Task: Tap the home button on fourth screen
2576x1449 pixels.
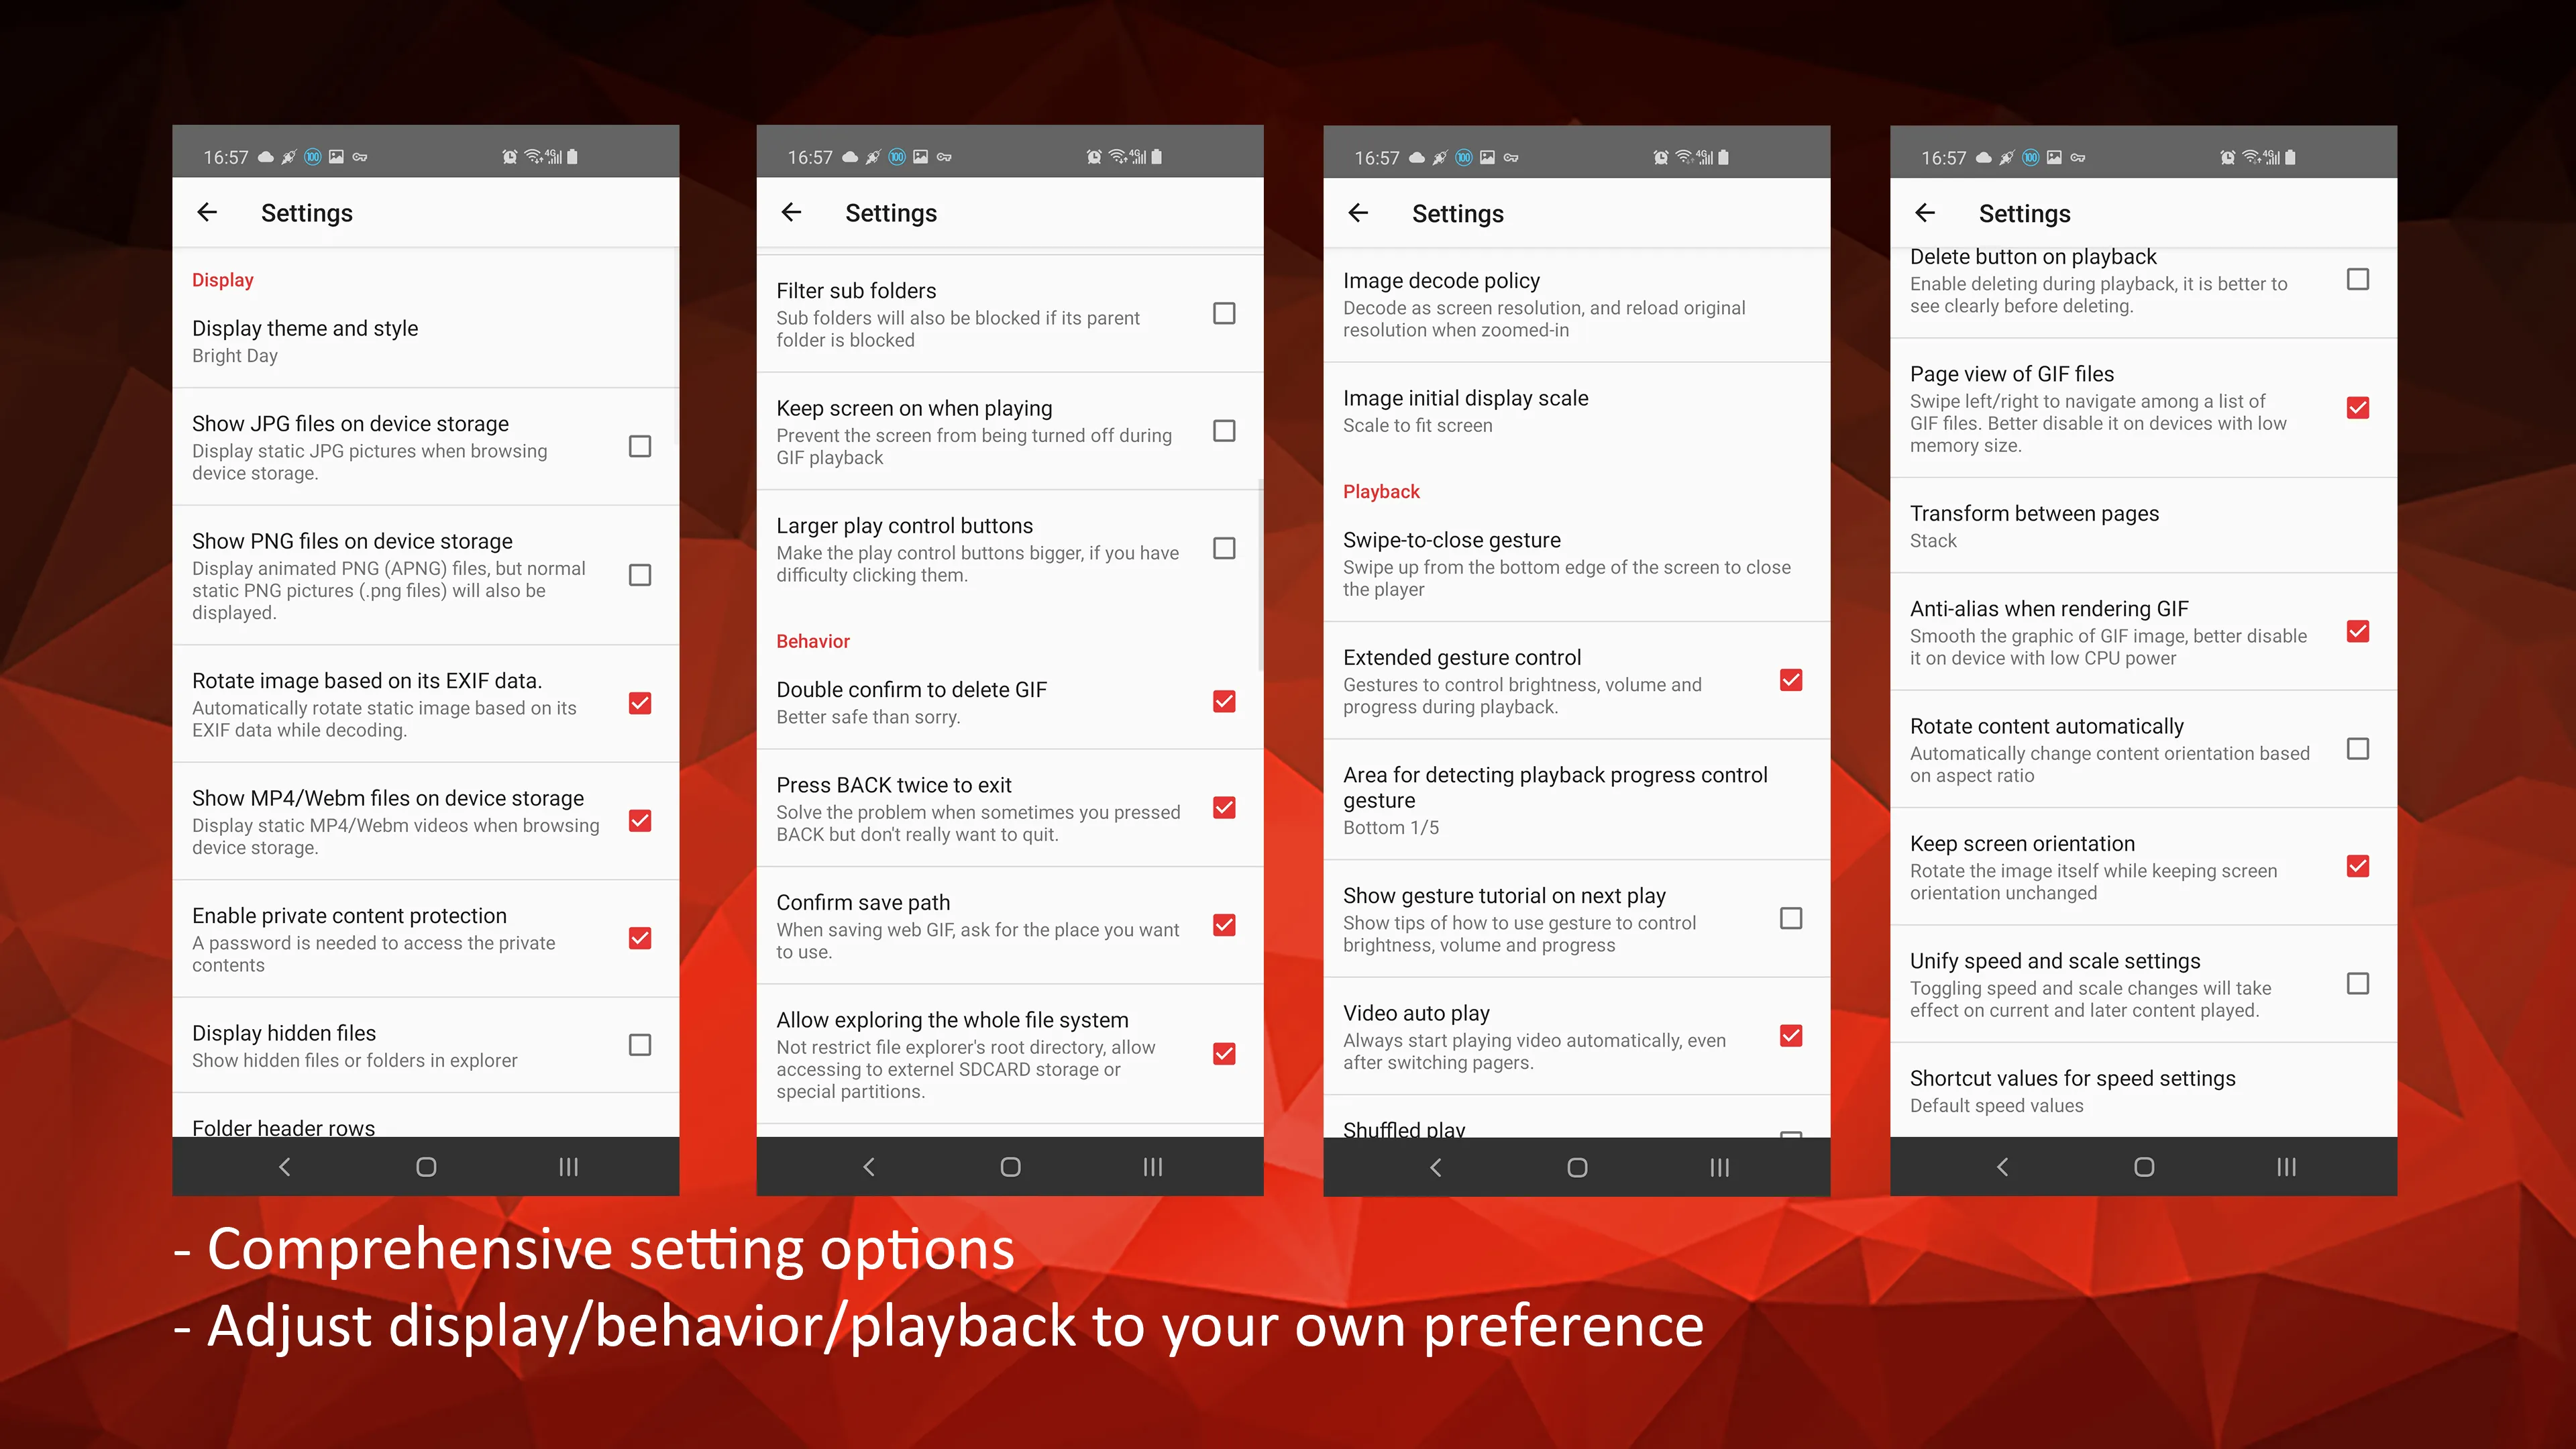Action: tap(2143, 1166)
